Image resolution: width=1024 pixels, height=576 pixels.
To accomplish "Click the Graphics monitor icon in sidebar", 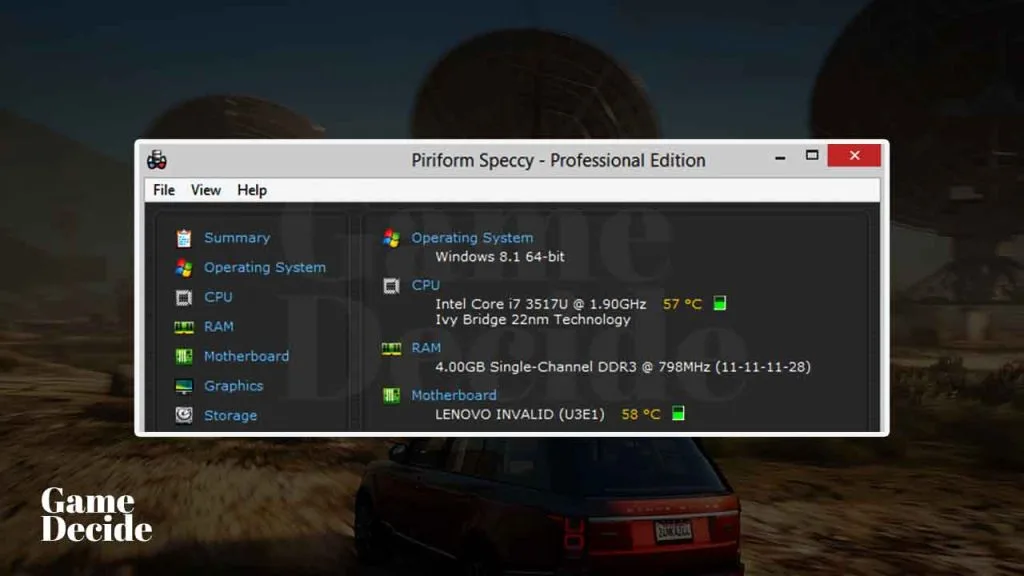I will [x=184, y=386].
